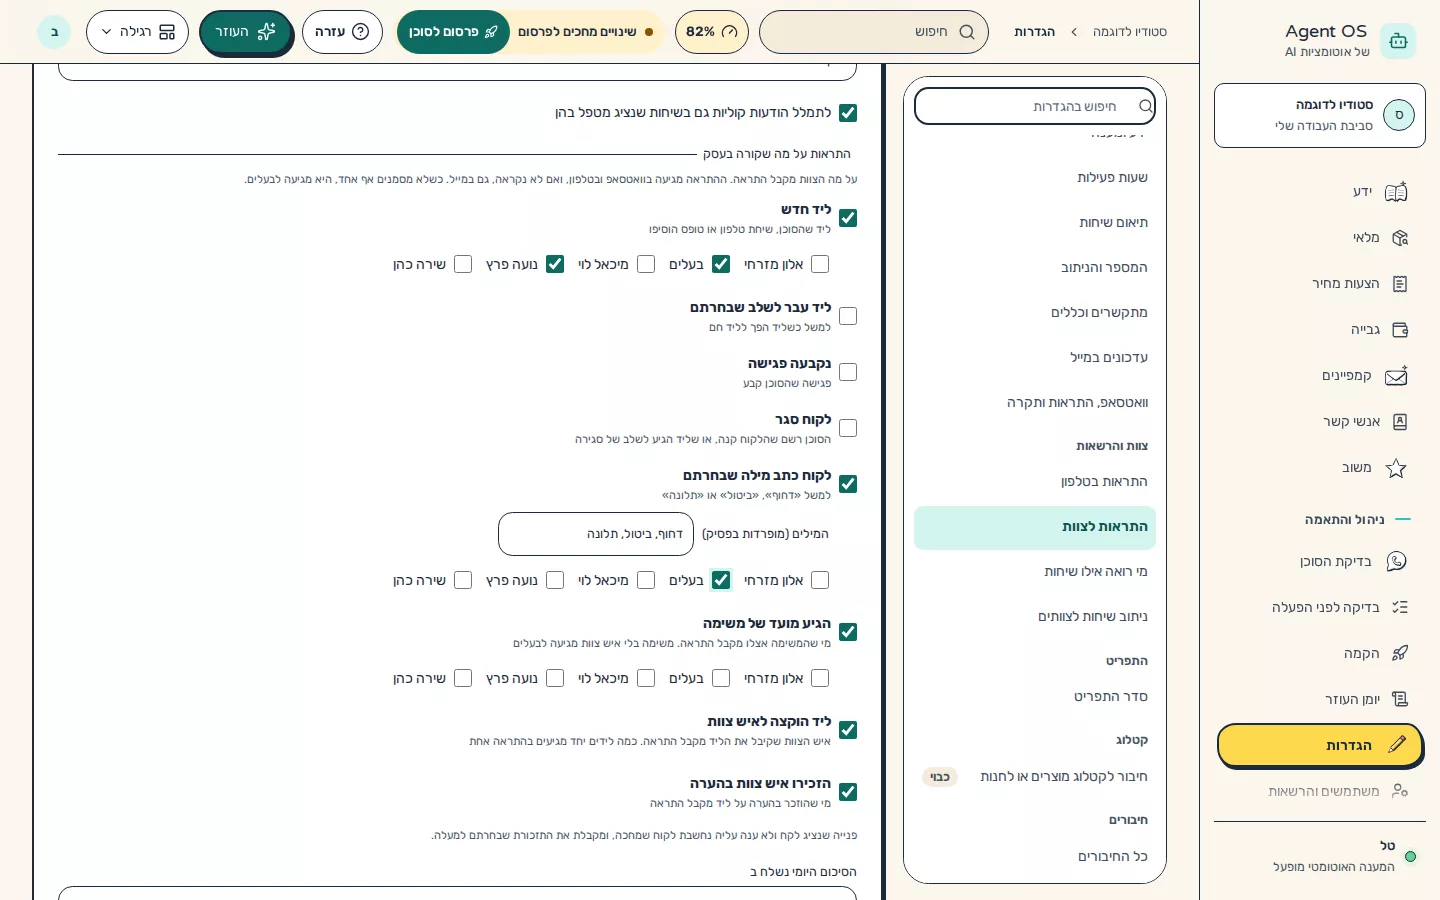This screenshot has height=900, width=1440.
Task: Click the בדיקת הסוכן chat-phone icon
Action: [x=1396, y=562]
